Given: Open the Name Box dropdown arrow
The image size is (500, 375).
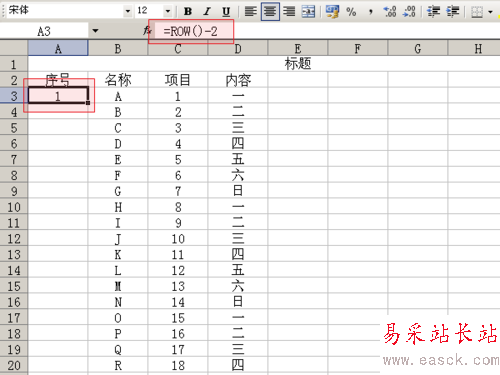Looking at the screenshot, I should click(x=95, y=31).
